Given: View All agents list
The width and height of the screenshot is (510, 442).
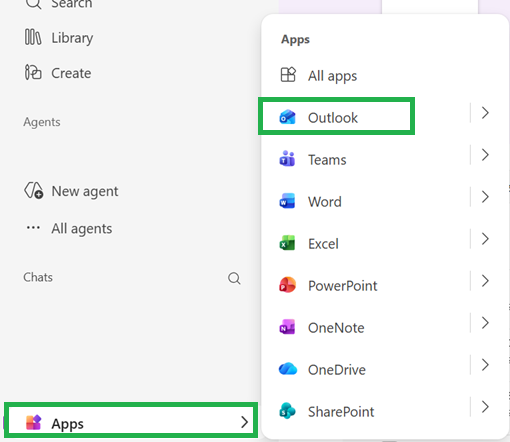Looking at the screenshot, I should [69, 228].
